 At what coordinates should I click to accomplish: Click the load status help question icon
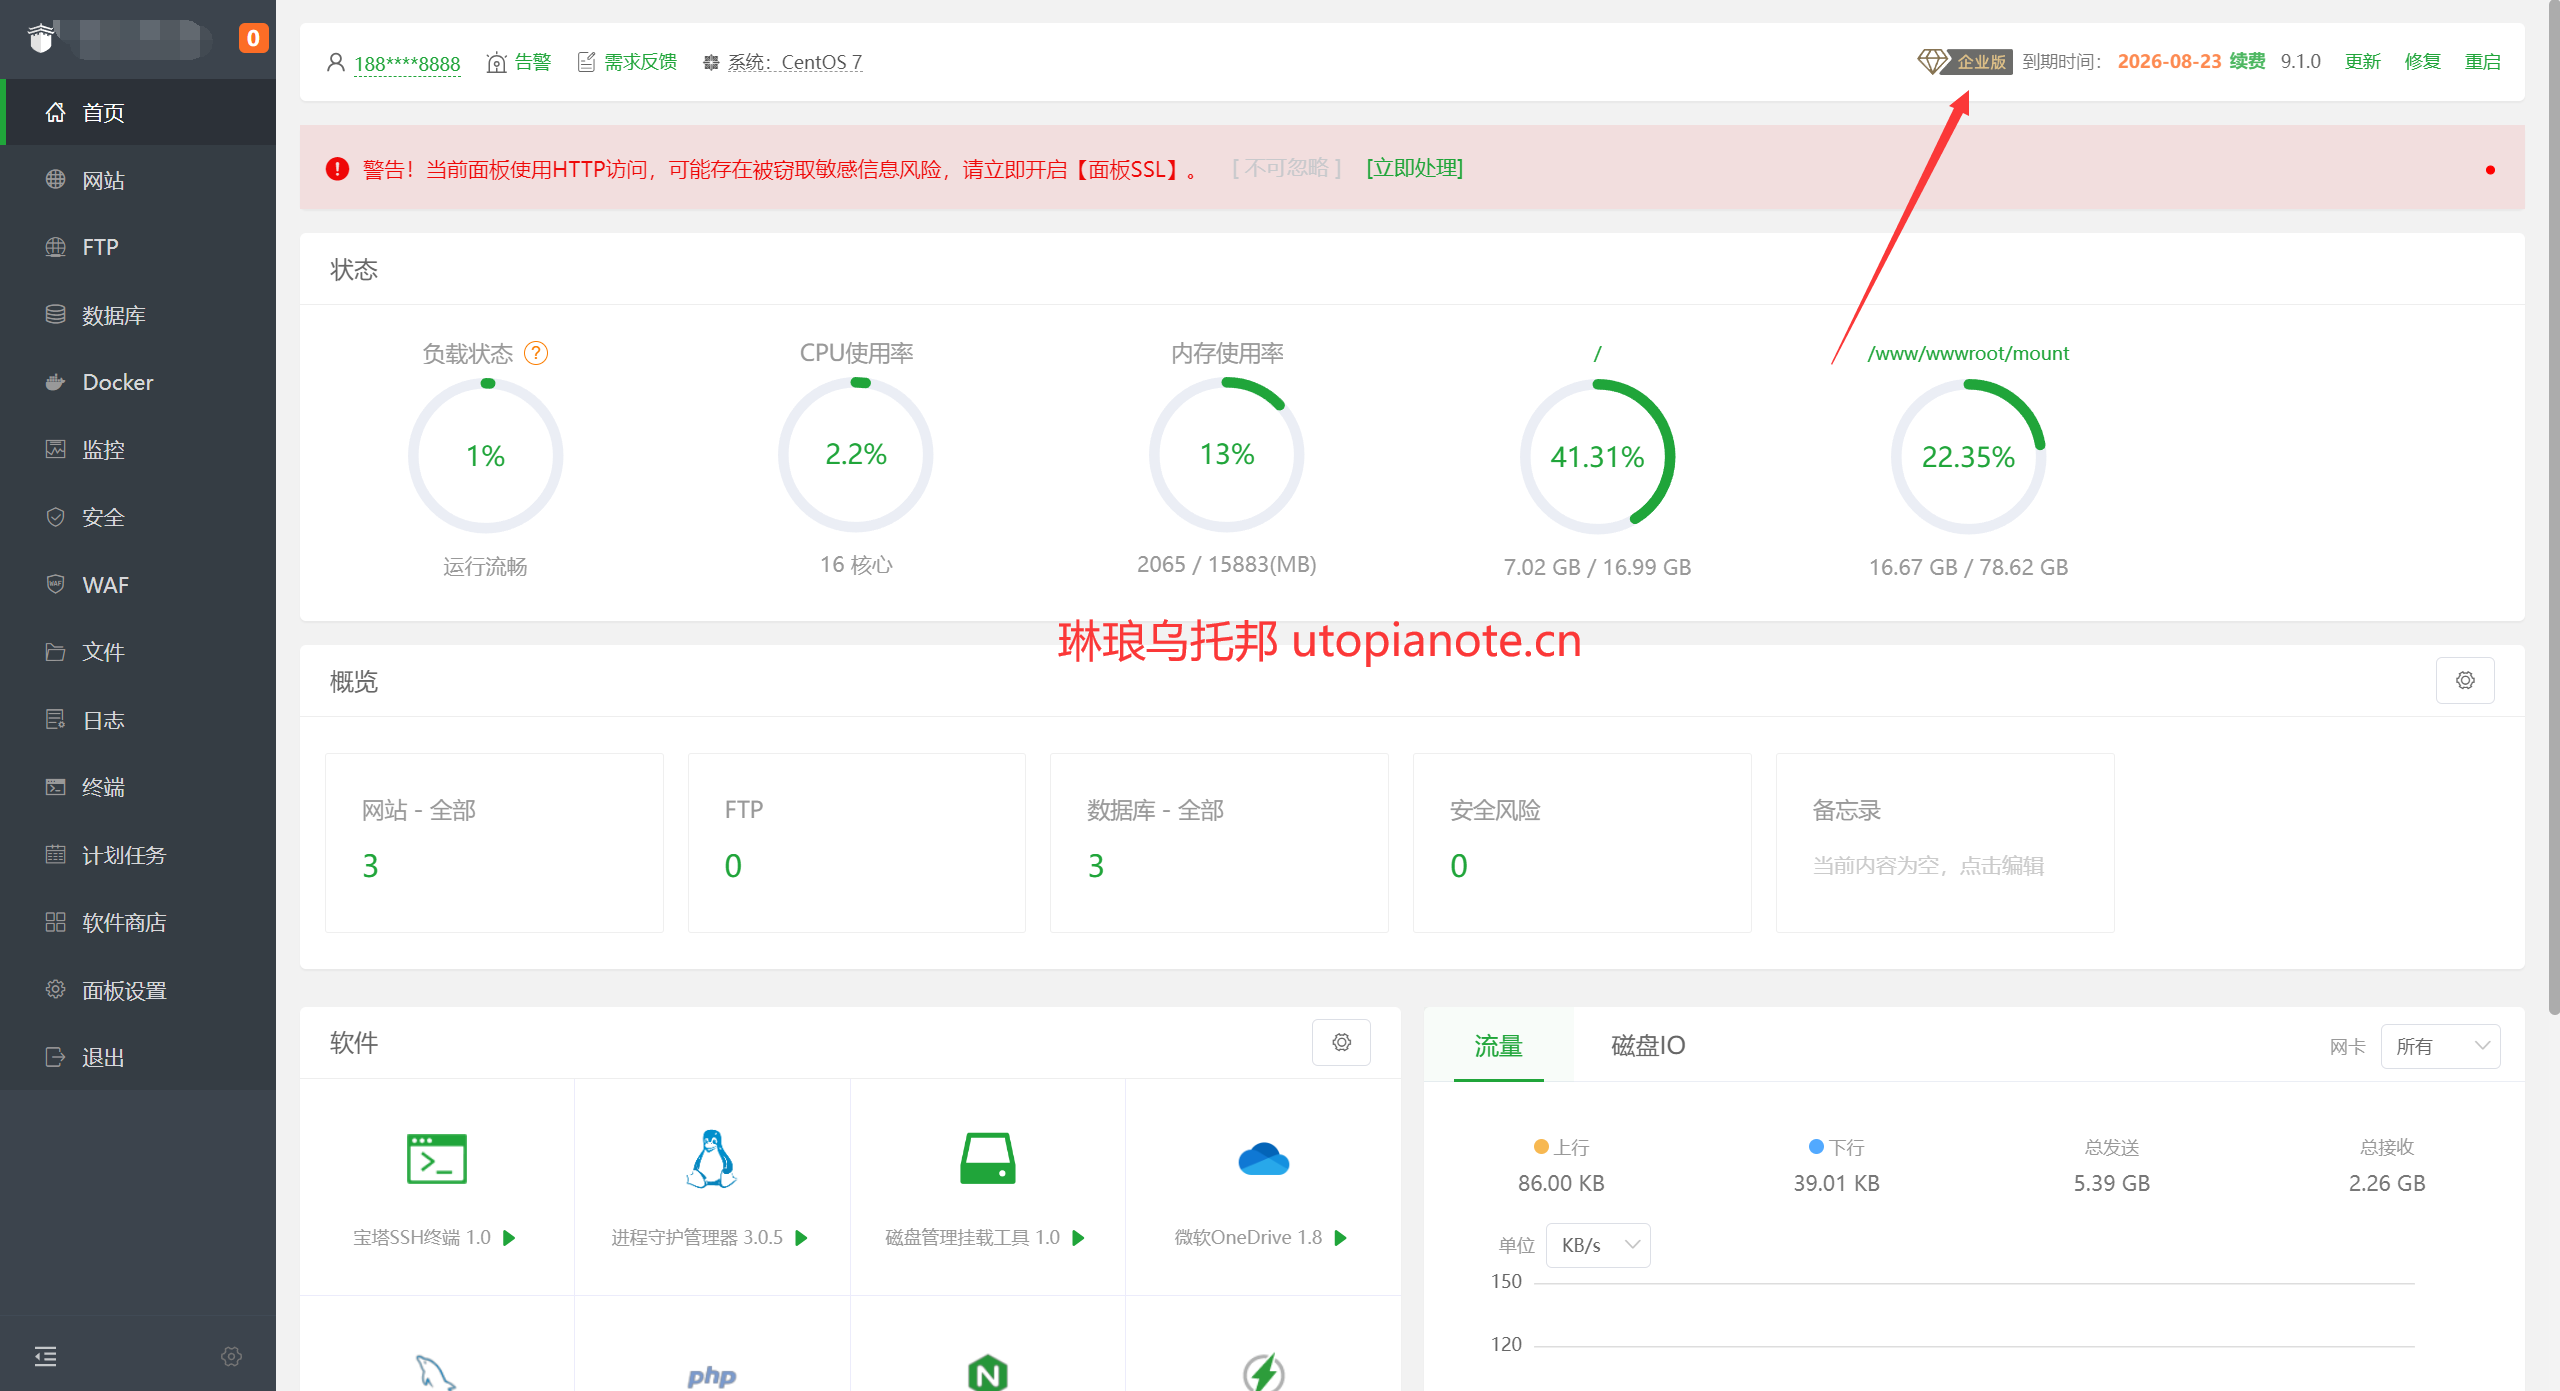pyautogui.click(x=536, y=353)
